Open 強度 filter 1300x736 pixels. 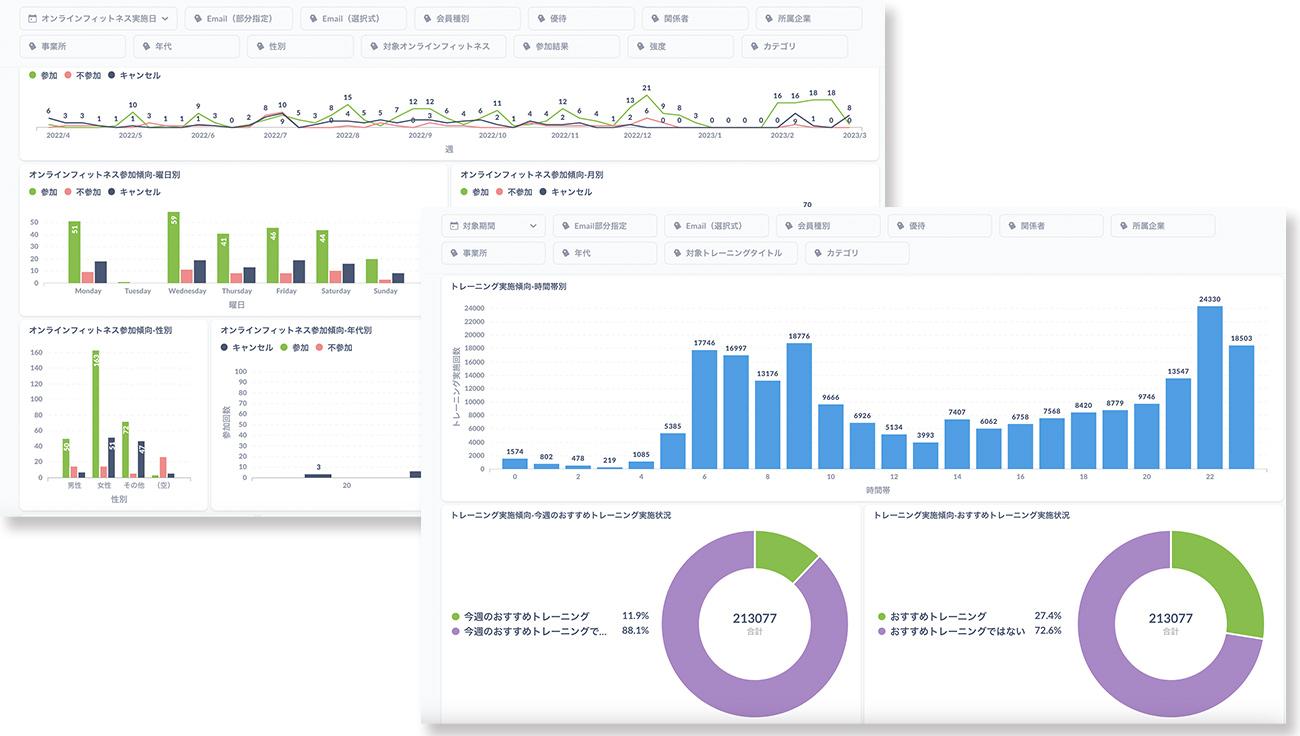(681, 46)
